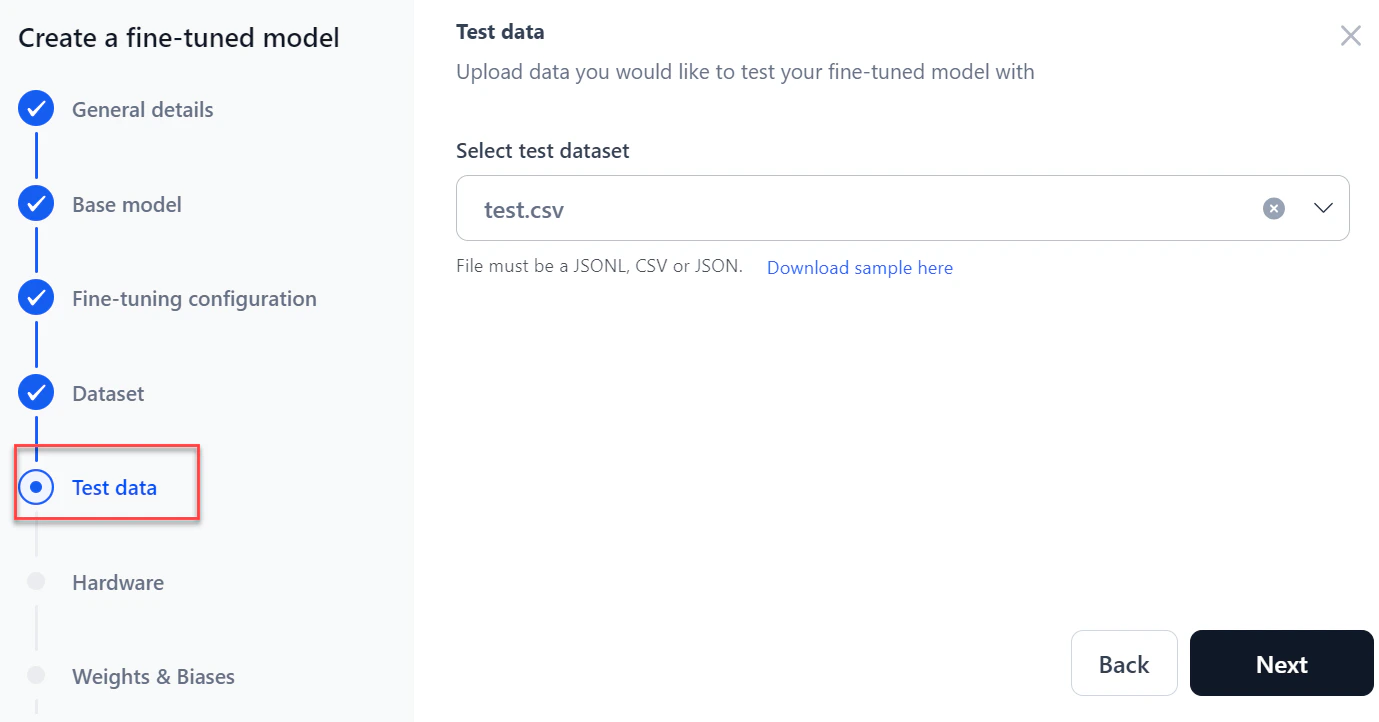Close the fine-tuning wizard with the X
The height and width of the screenshot is (722, 1379).
pyautogui.click(x=1350, y=35)
